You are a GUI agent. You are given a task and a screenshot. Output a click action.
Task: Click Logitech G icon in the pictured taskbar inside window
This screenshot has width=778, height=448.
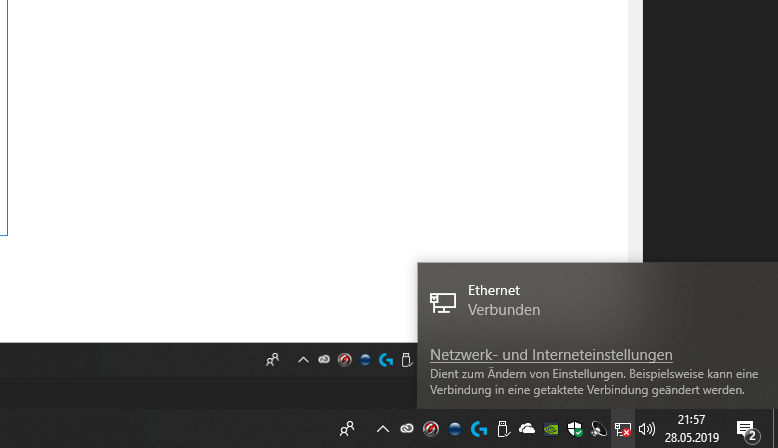point(386,360)
